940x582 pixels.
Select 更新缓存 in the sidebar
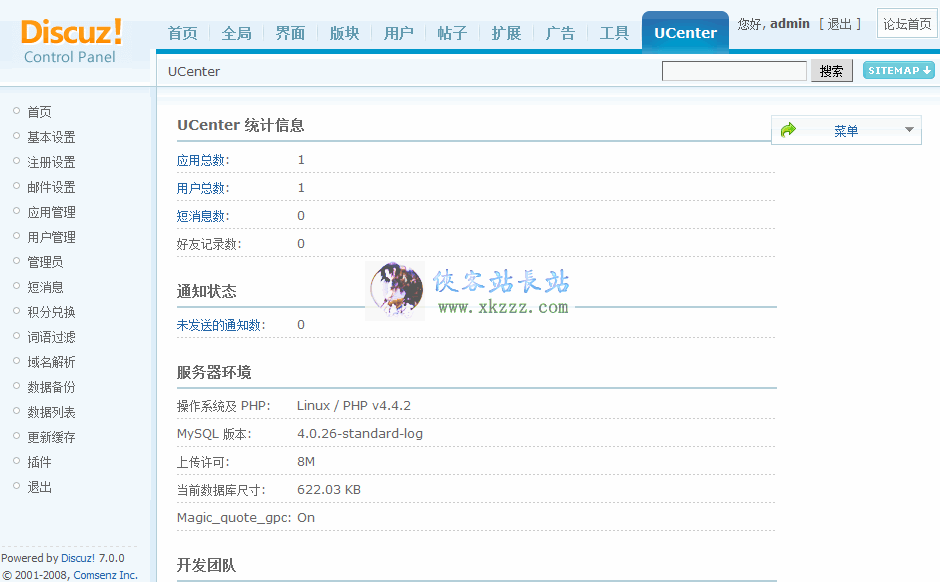coord(51,437)
